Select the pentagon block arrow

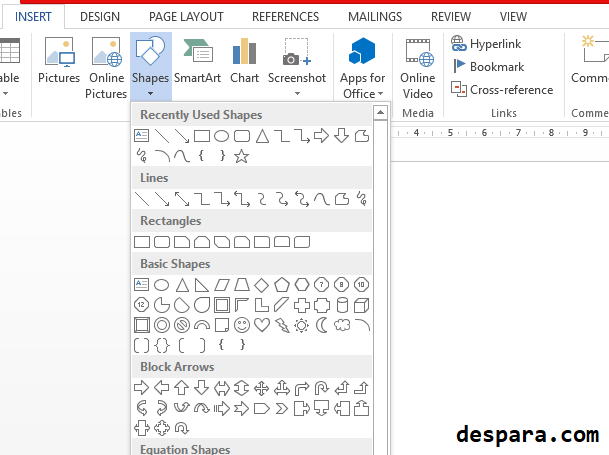(261, 408)
